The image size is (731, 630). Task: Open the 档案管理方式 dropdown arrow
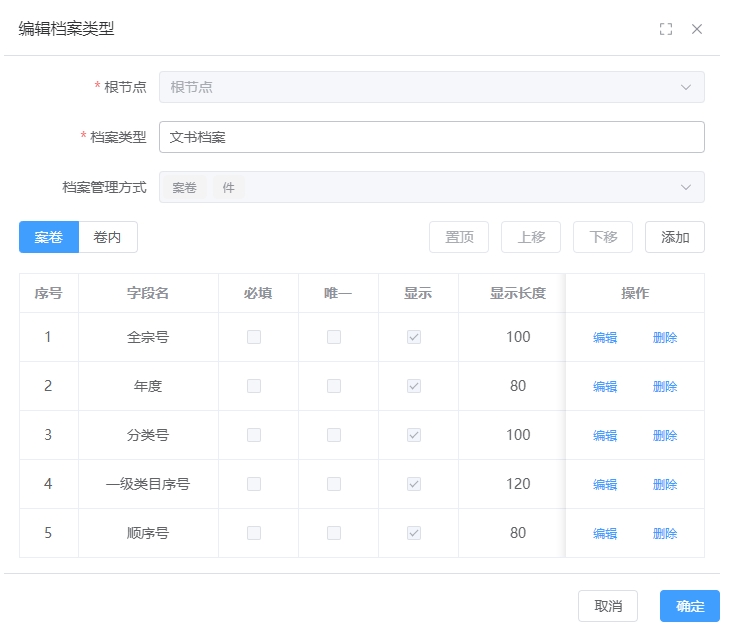[686, 187]
